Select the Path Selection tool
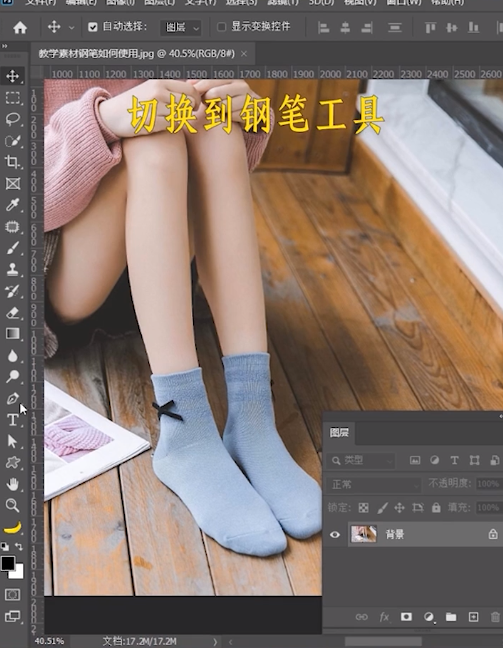This screenshot has height=648, width=503. point(12,441)
